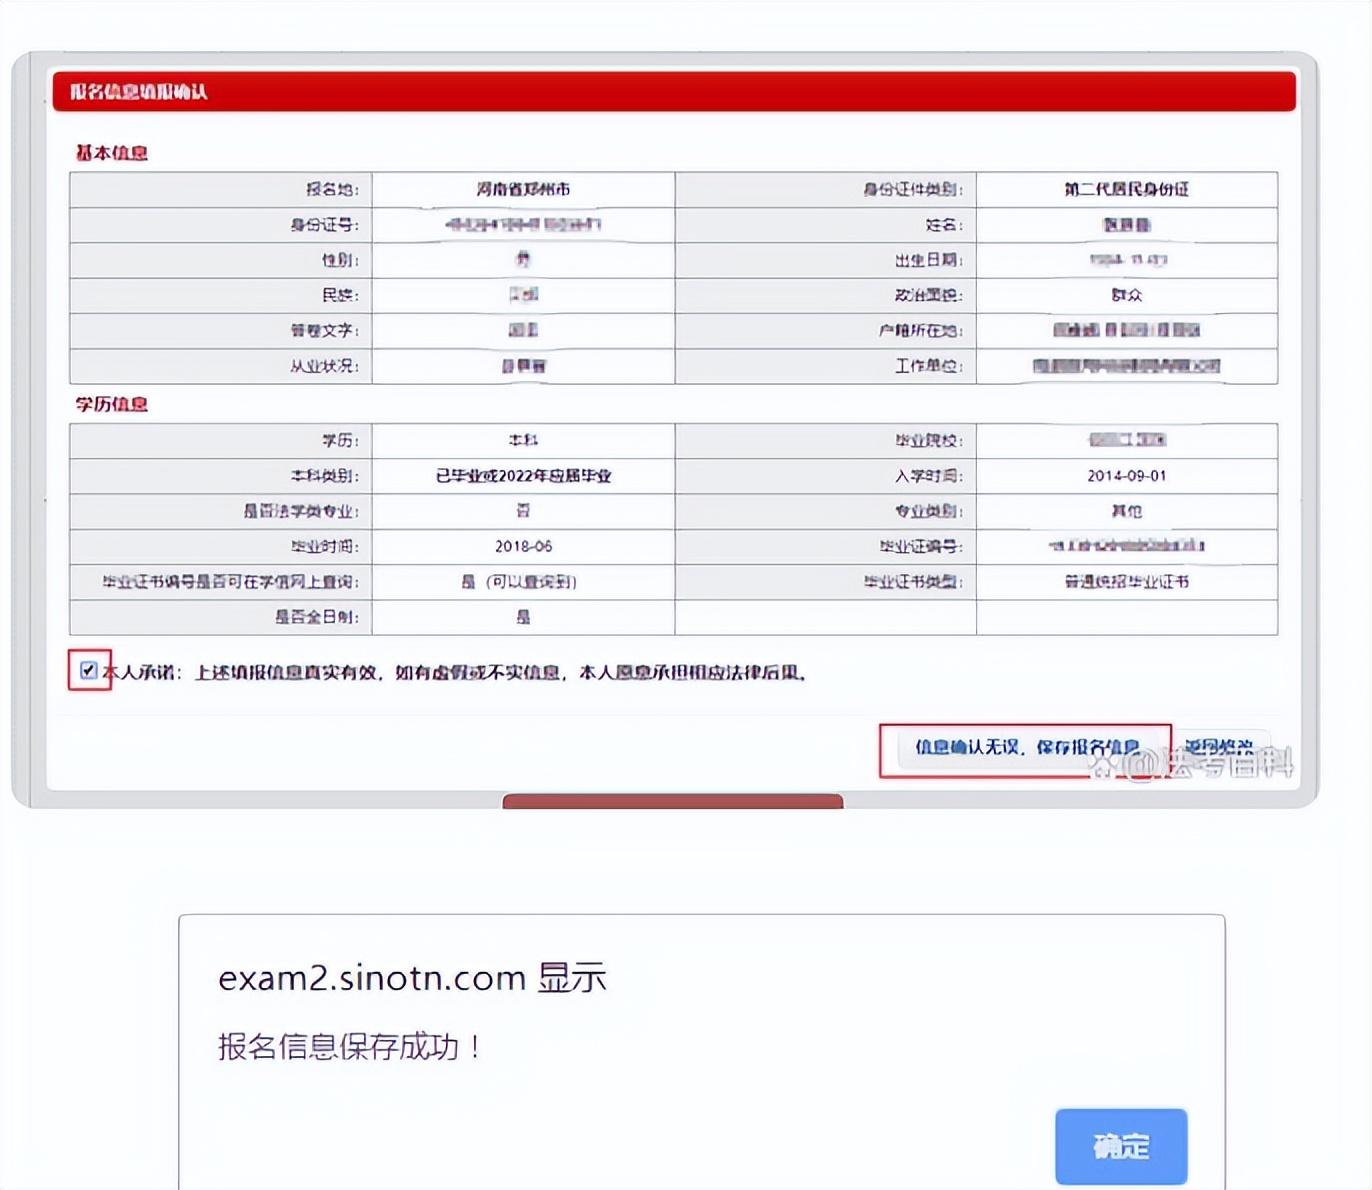Click 已毕业或2022年应届毕业 cell

click(x=523, y=476)
